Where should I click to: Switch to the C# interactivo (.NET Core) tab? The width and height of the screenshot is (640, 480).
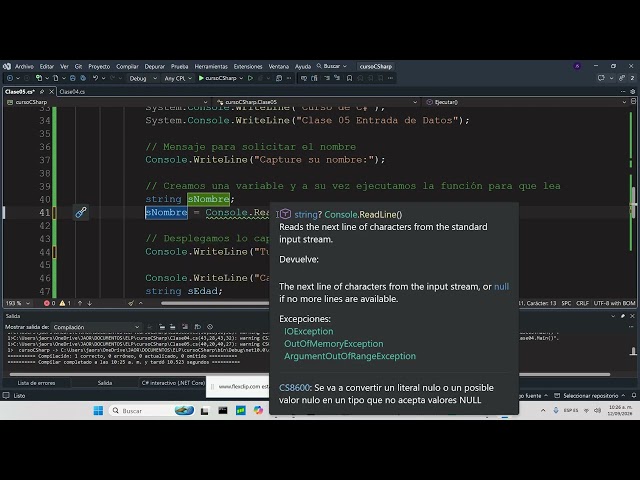click(173, 383)
